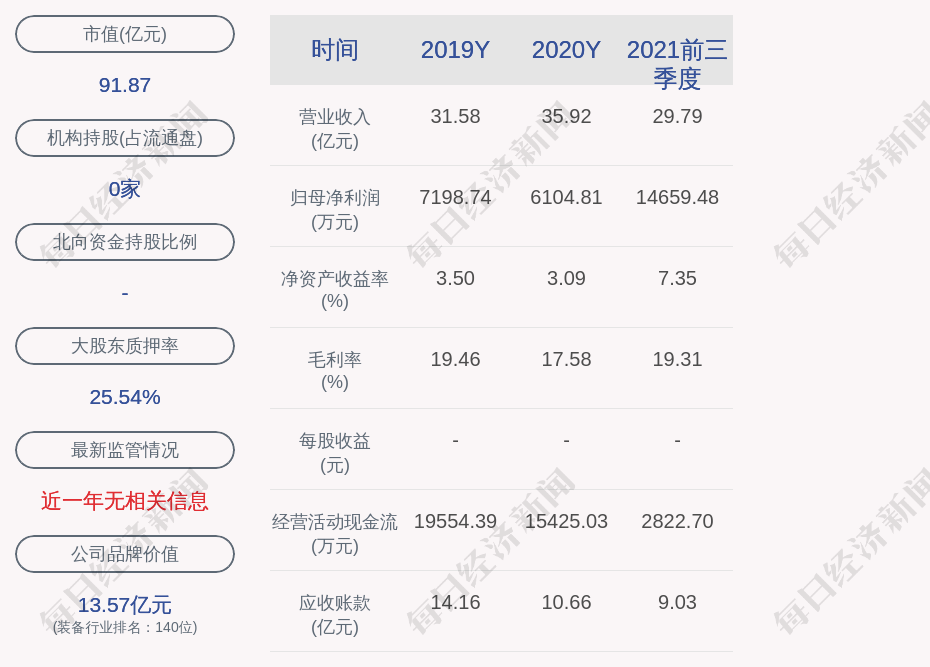Select the 营业收入 row label

click(x=335, y=129)
